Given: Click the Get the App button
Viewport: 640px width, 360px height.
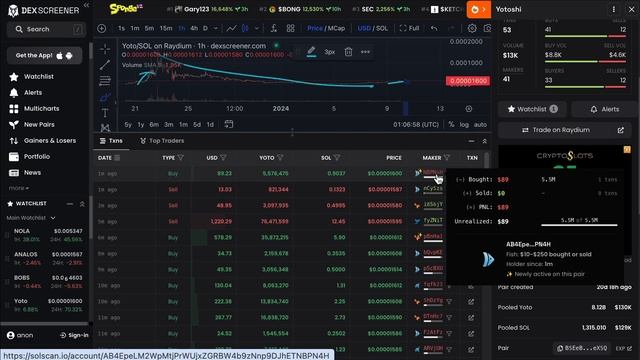Looking at the screenshot, I should pyautogui.click(x=44, y=56).
